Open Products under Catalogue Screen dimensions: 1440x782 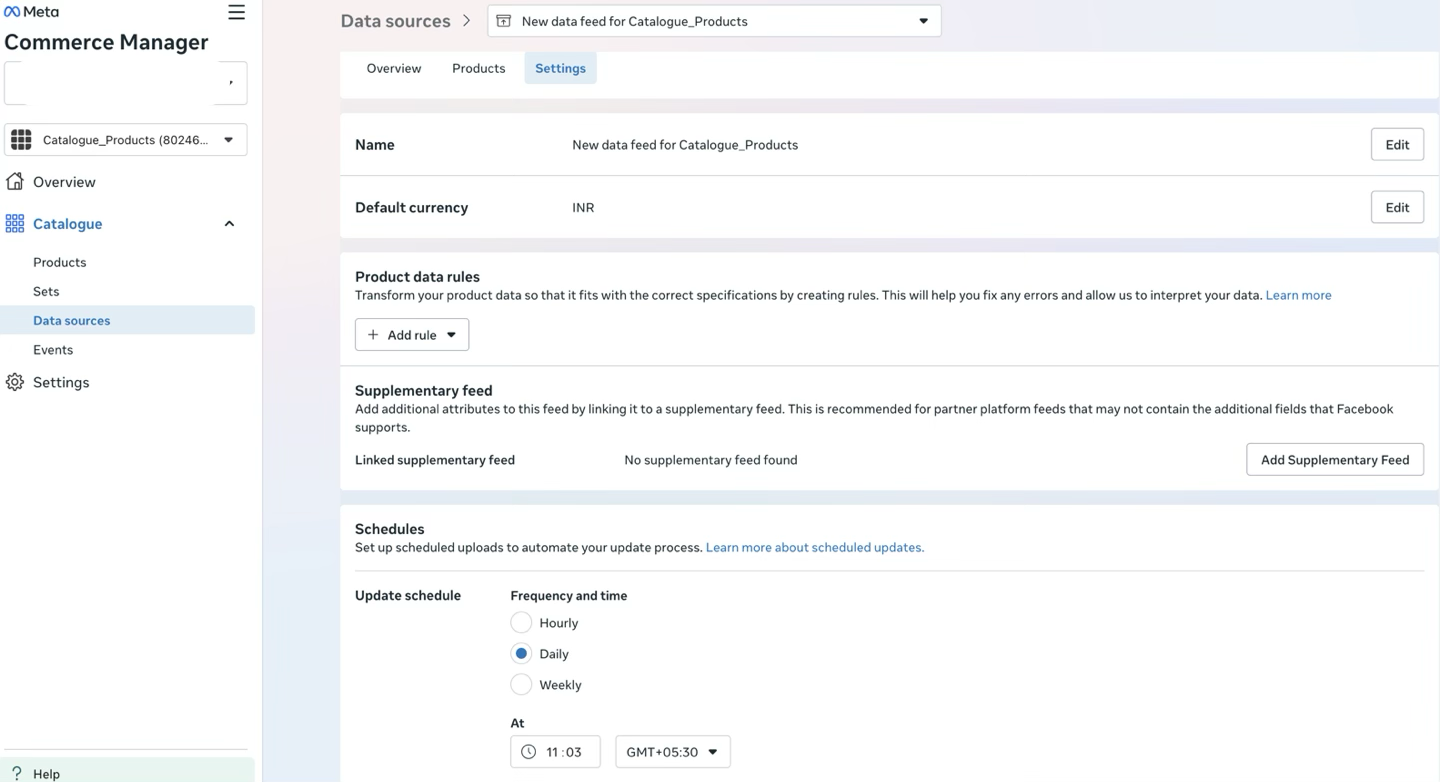coord(60,262)
